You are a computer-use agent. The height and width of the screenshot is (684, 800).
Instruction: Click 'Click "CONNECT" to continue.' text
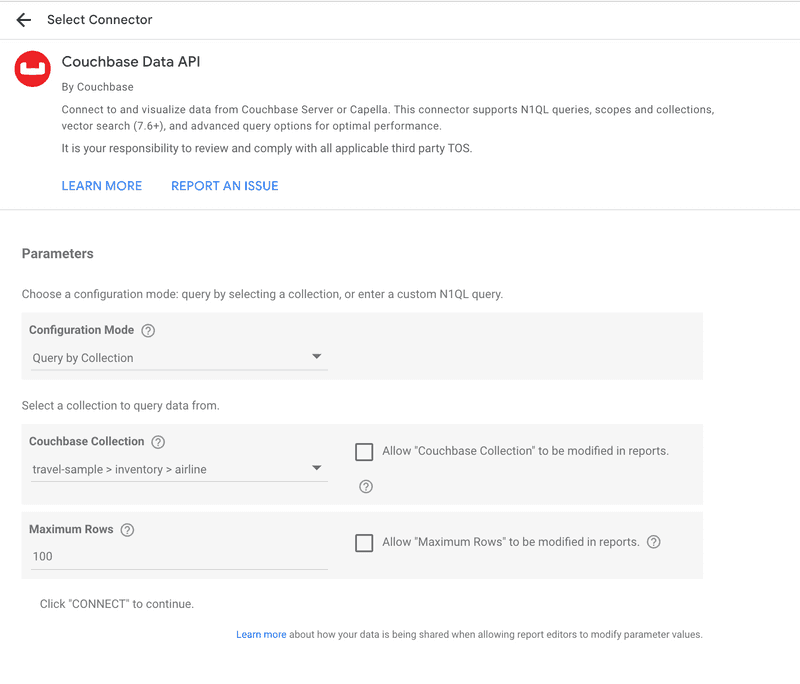[x=117, y=604]
